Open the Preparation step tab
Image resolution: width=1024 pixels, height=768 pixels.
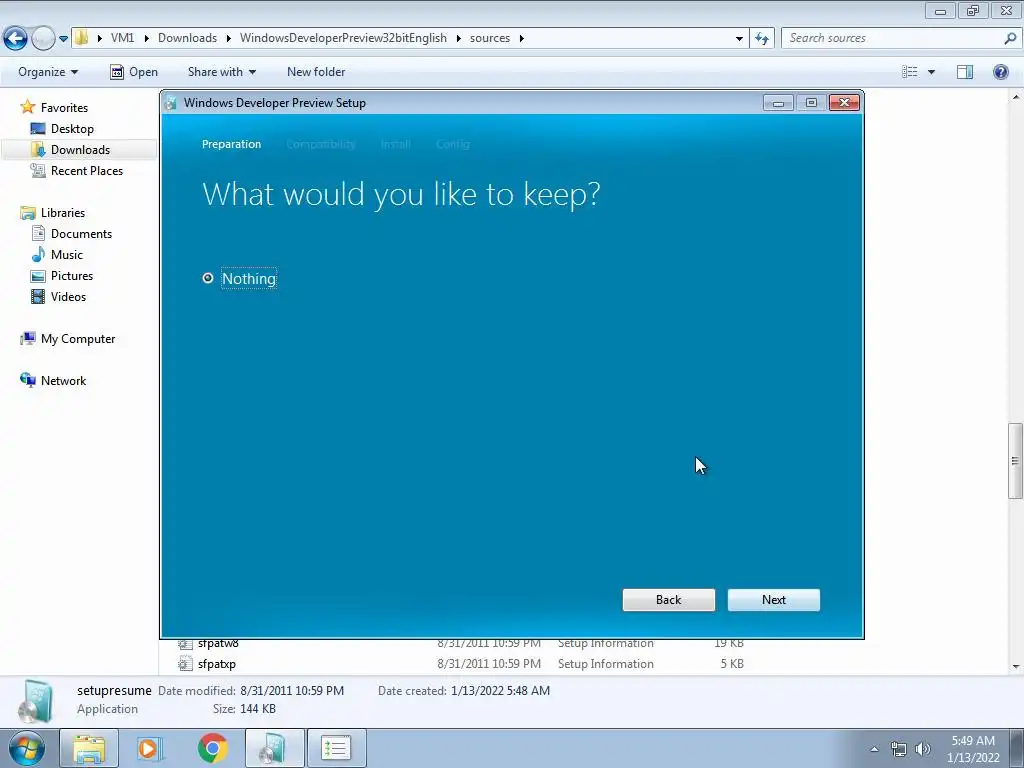[231, 144]
